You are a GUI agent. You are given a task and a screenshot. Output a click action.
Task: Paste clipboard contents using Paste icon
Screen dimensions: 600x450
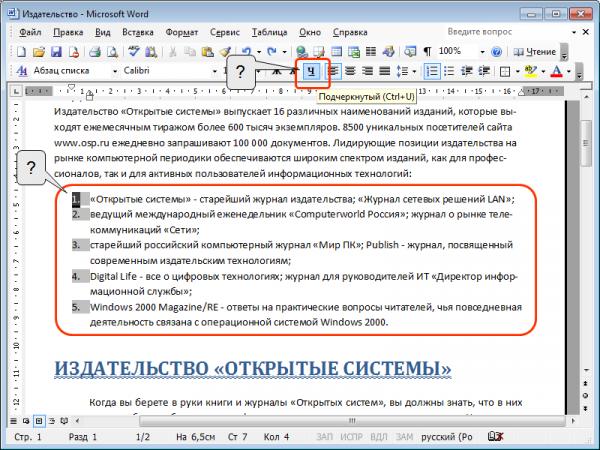click(x=207, y=52)
